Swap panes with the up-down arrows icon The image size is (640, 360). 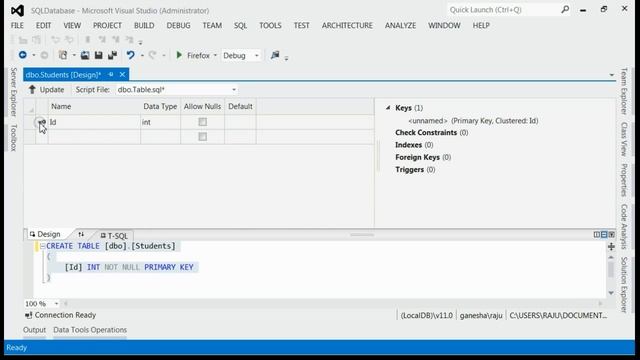(81, 235)
